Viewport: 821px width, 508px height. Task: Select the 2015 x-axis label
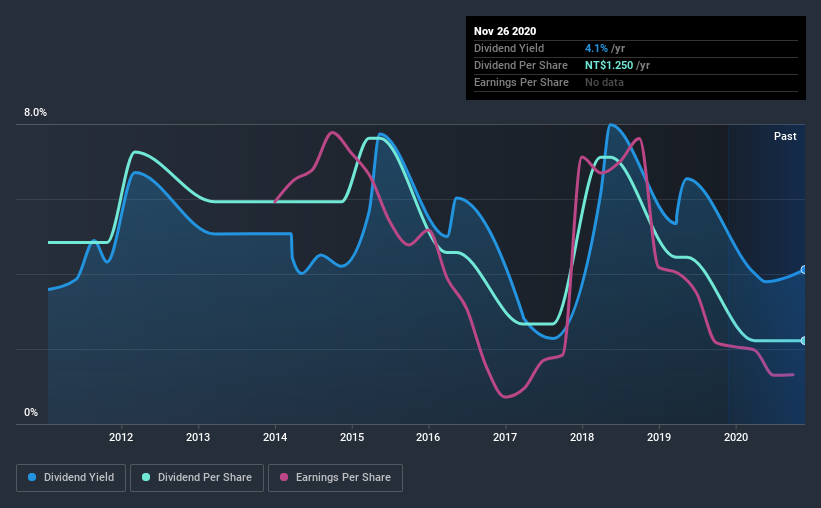coord(352,437)
